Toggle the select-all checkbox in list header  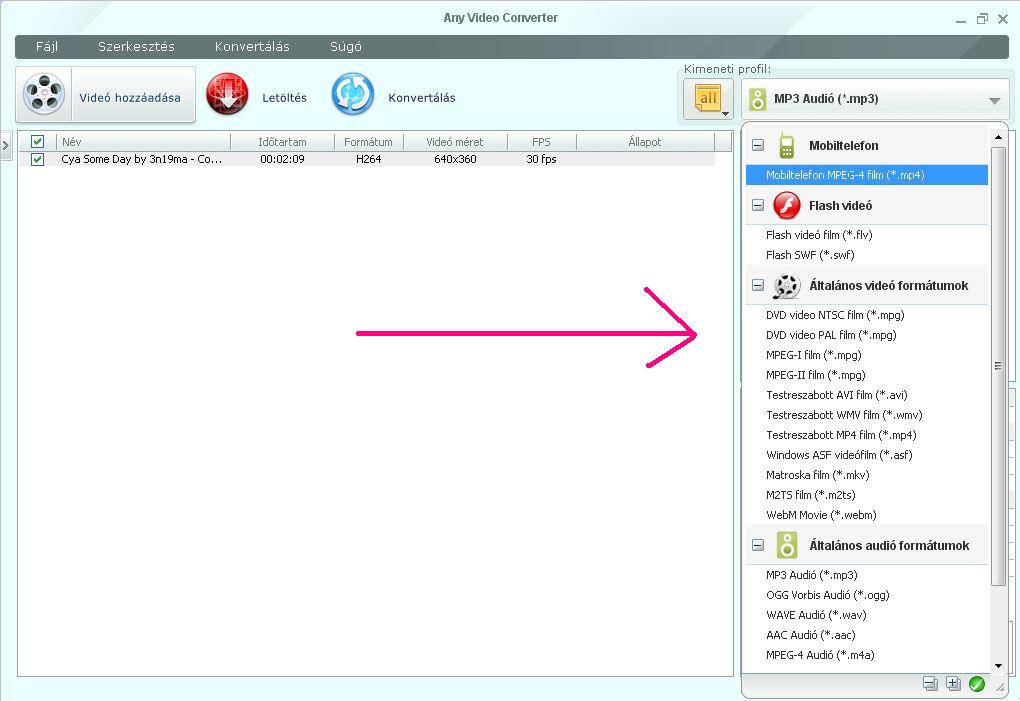38,141
